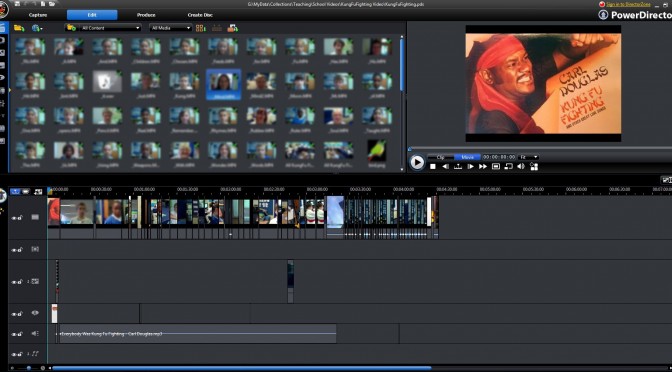
Task: Open the Produce module tab
Action: pos(146,15)
